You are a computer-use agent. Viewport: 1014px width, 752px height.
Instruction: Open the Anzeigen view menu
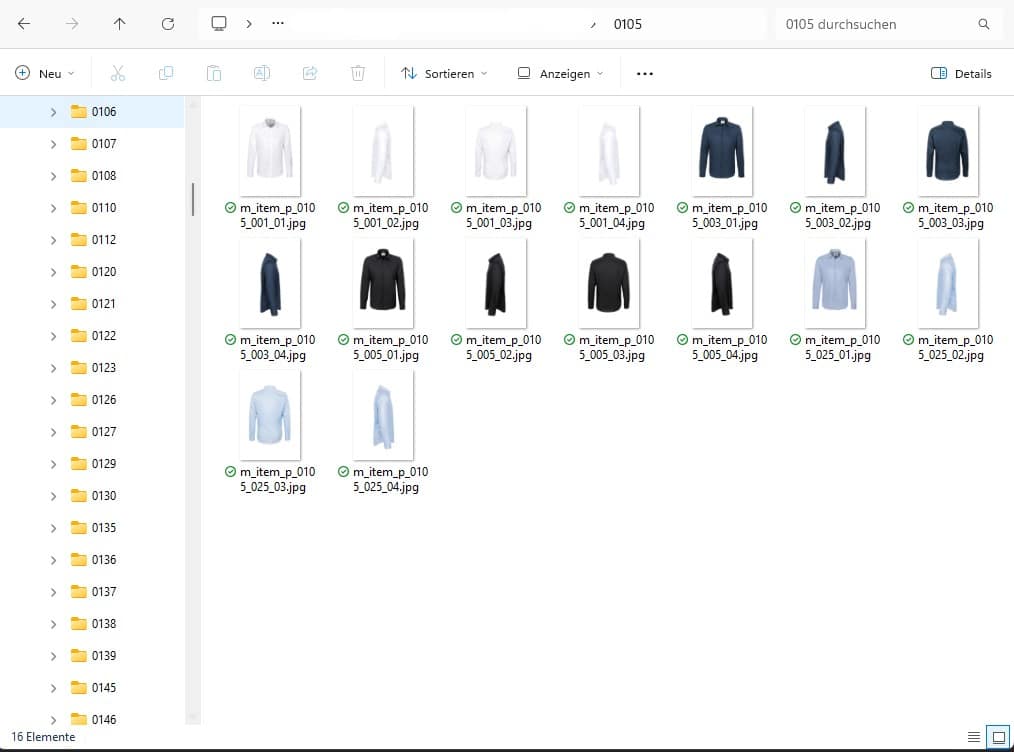pyautogui.click(x=560, y=73)
